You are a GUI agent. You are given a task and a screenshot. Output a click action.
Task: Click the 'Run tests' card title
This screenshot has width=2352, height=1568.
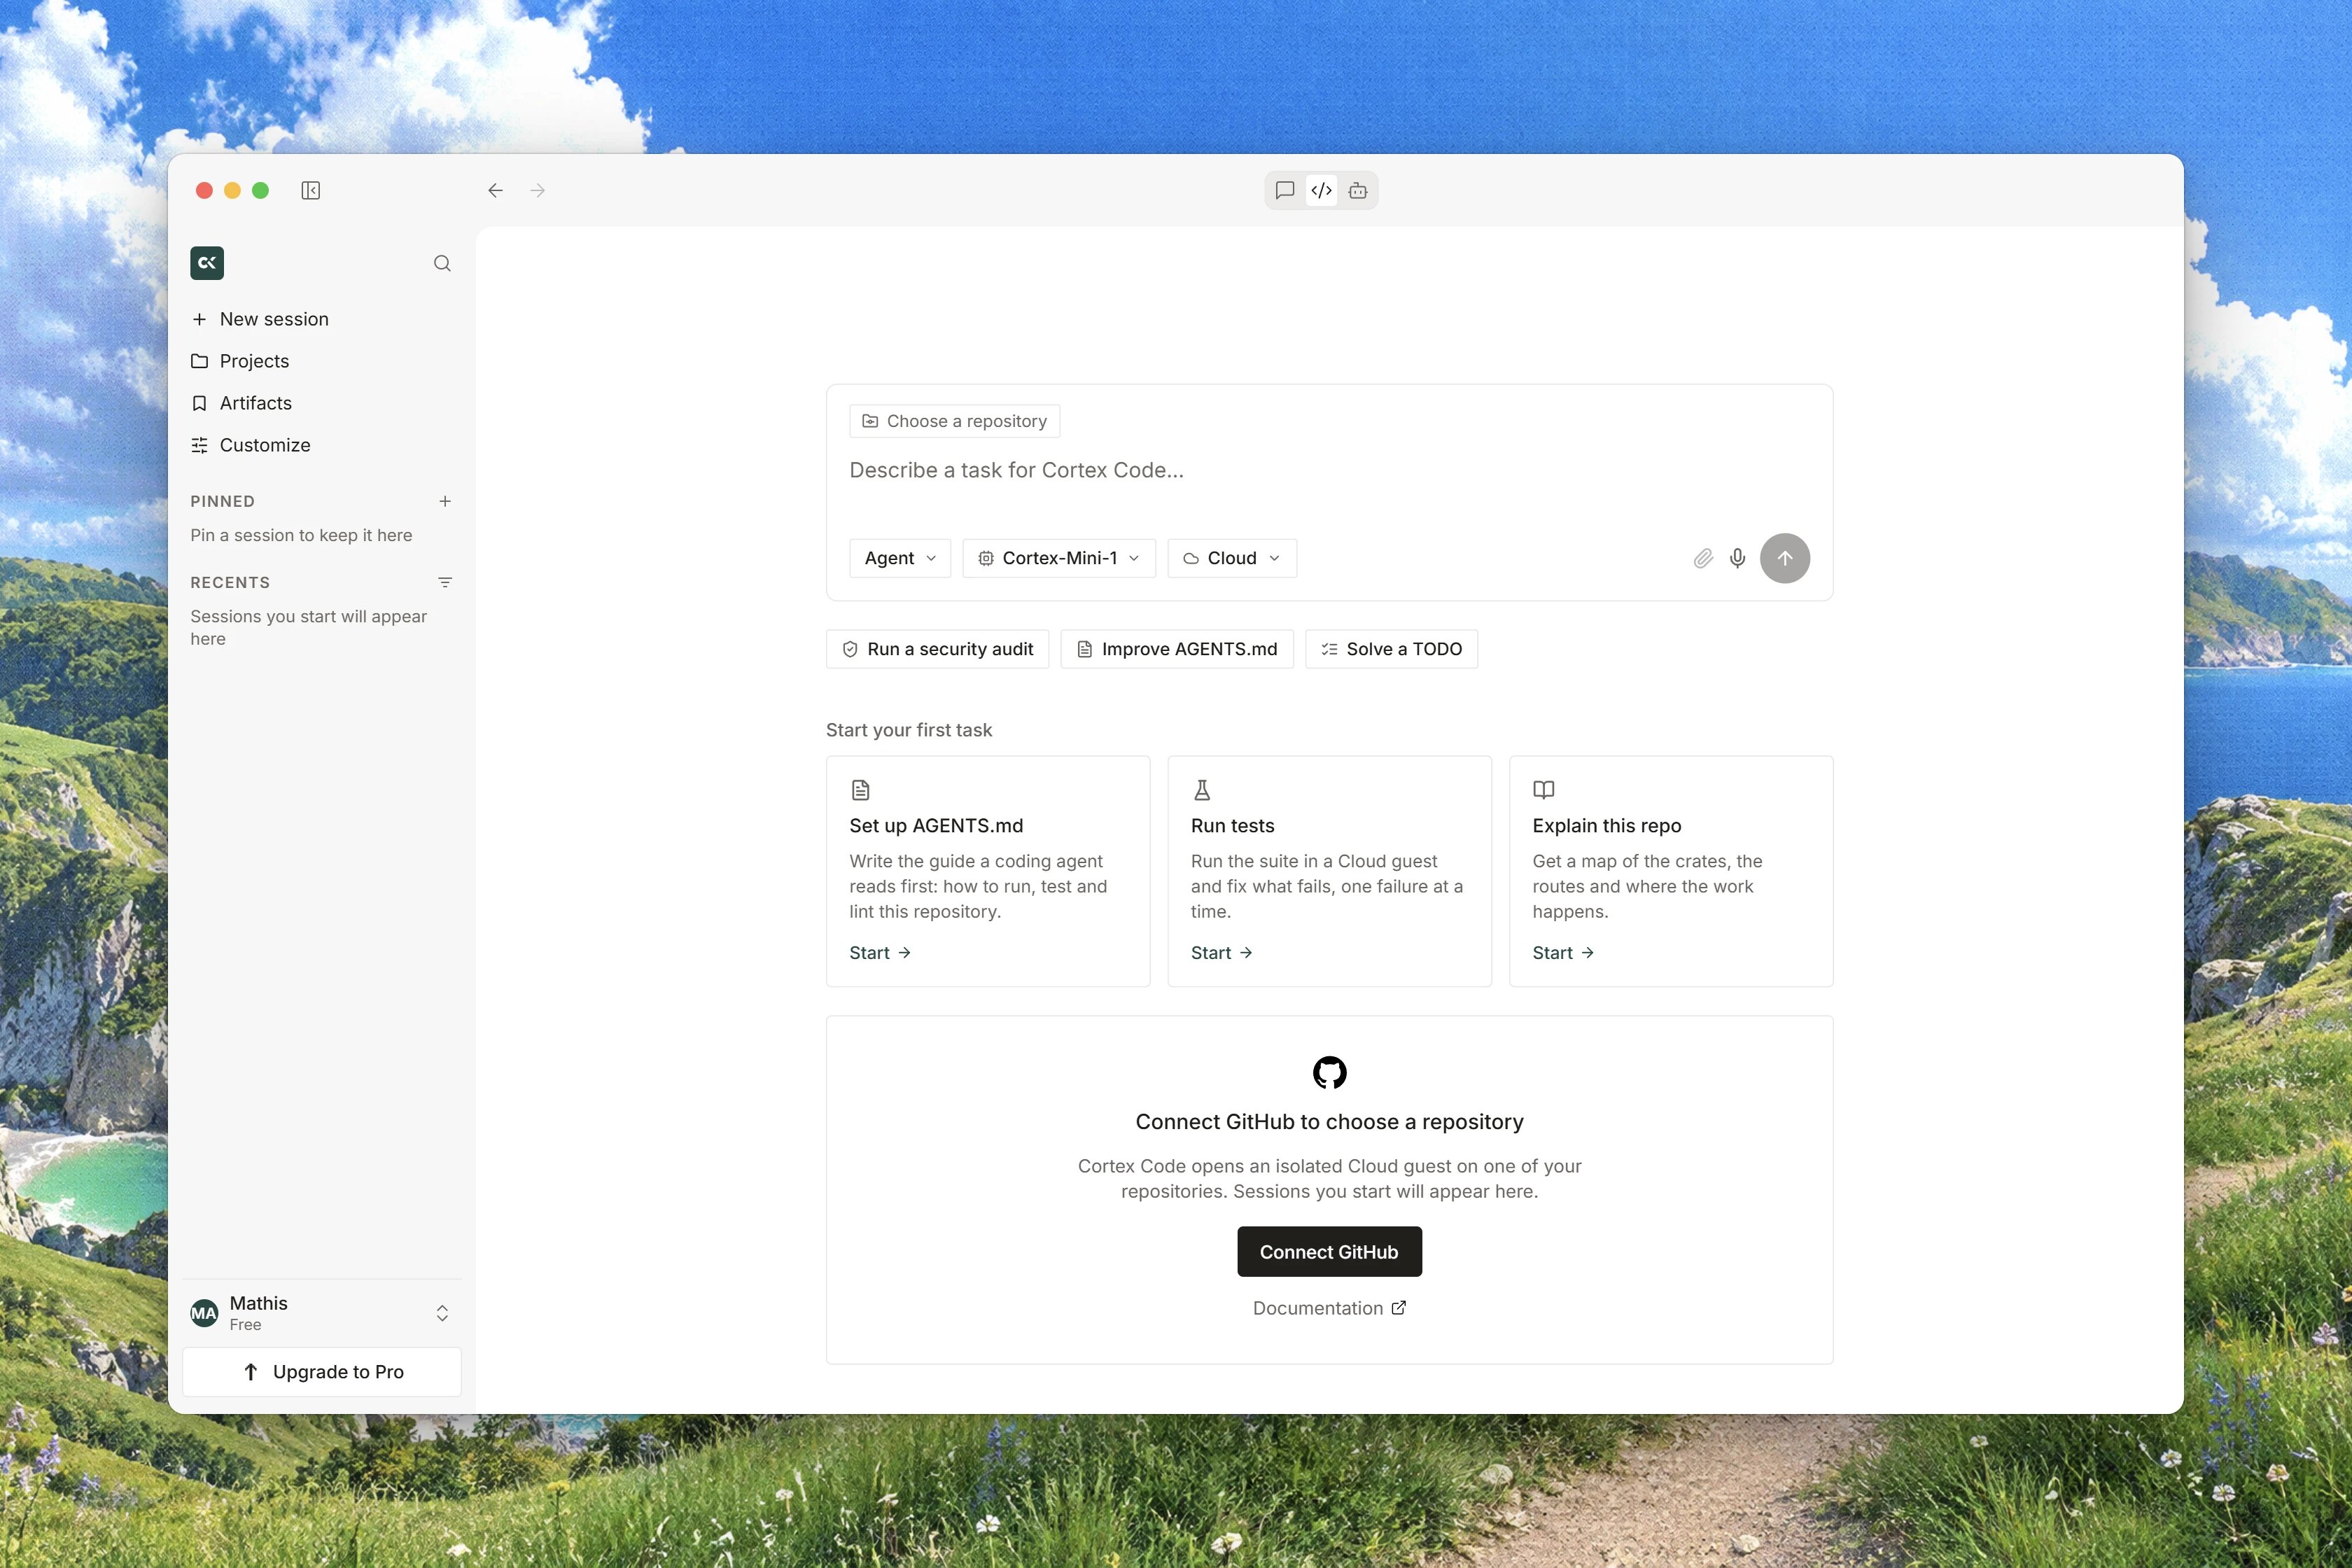pyautogui.click(x=1232, y=826)
